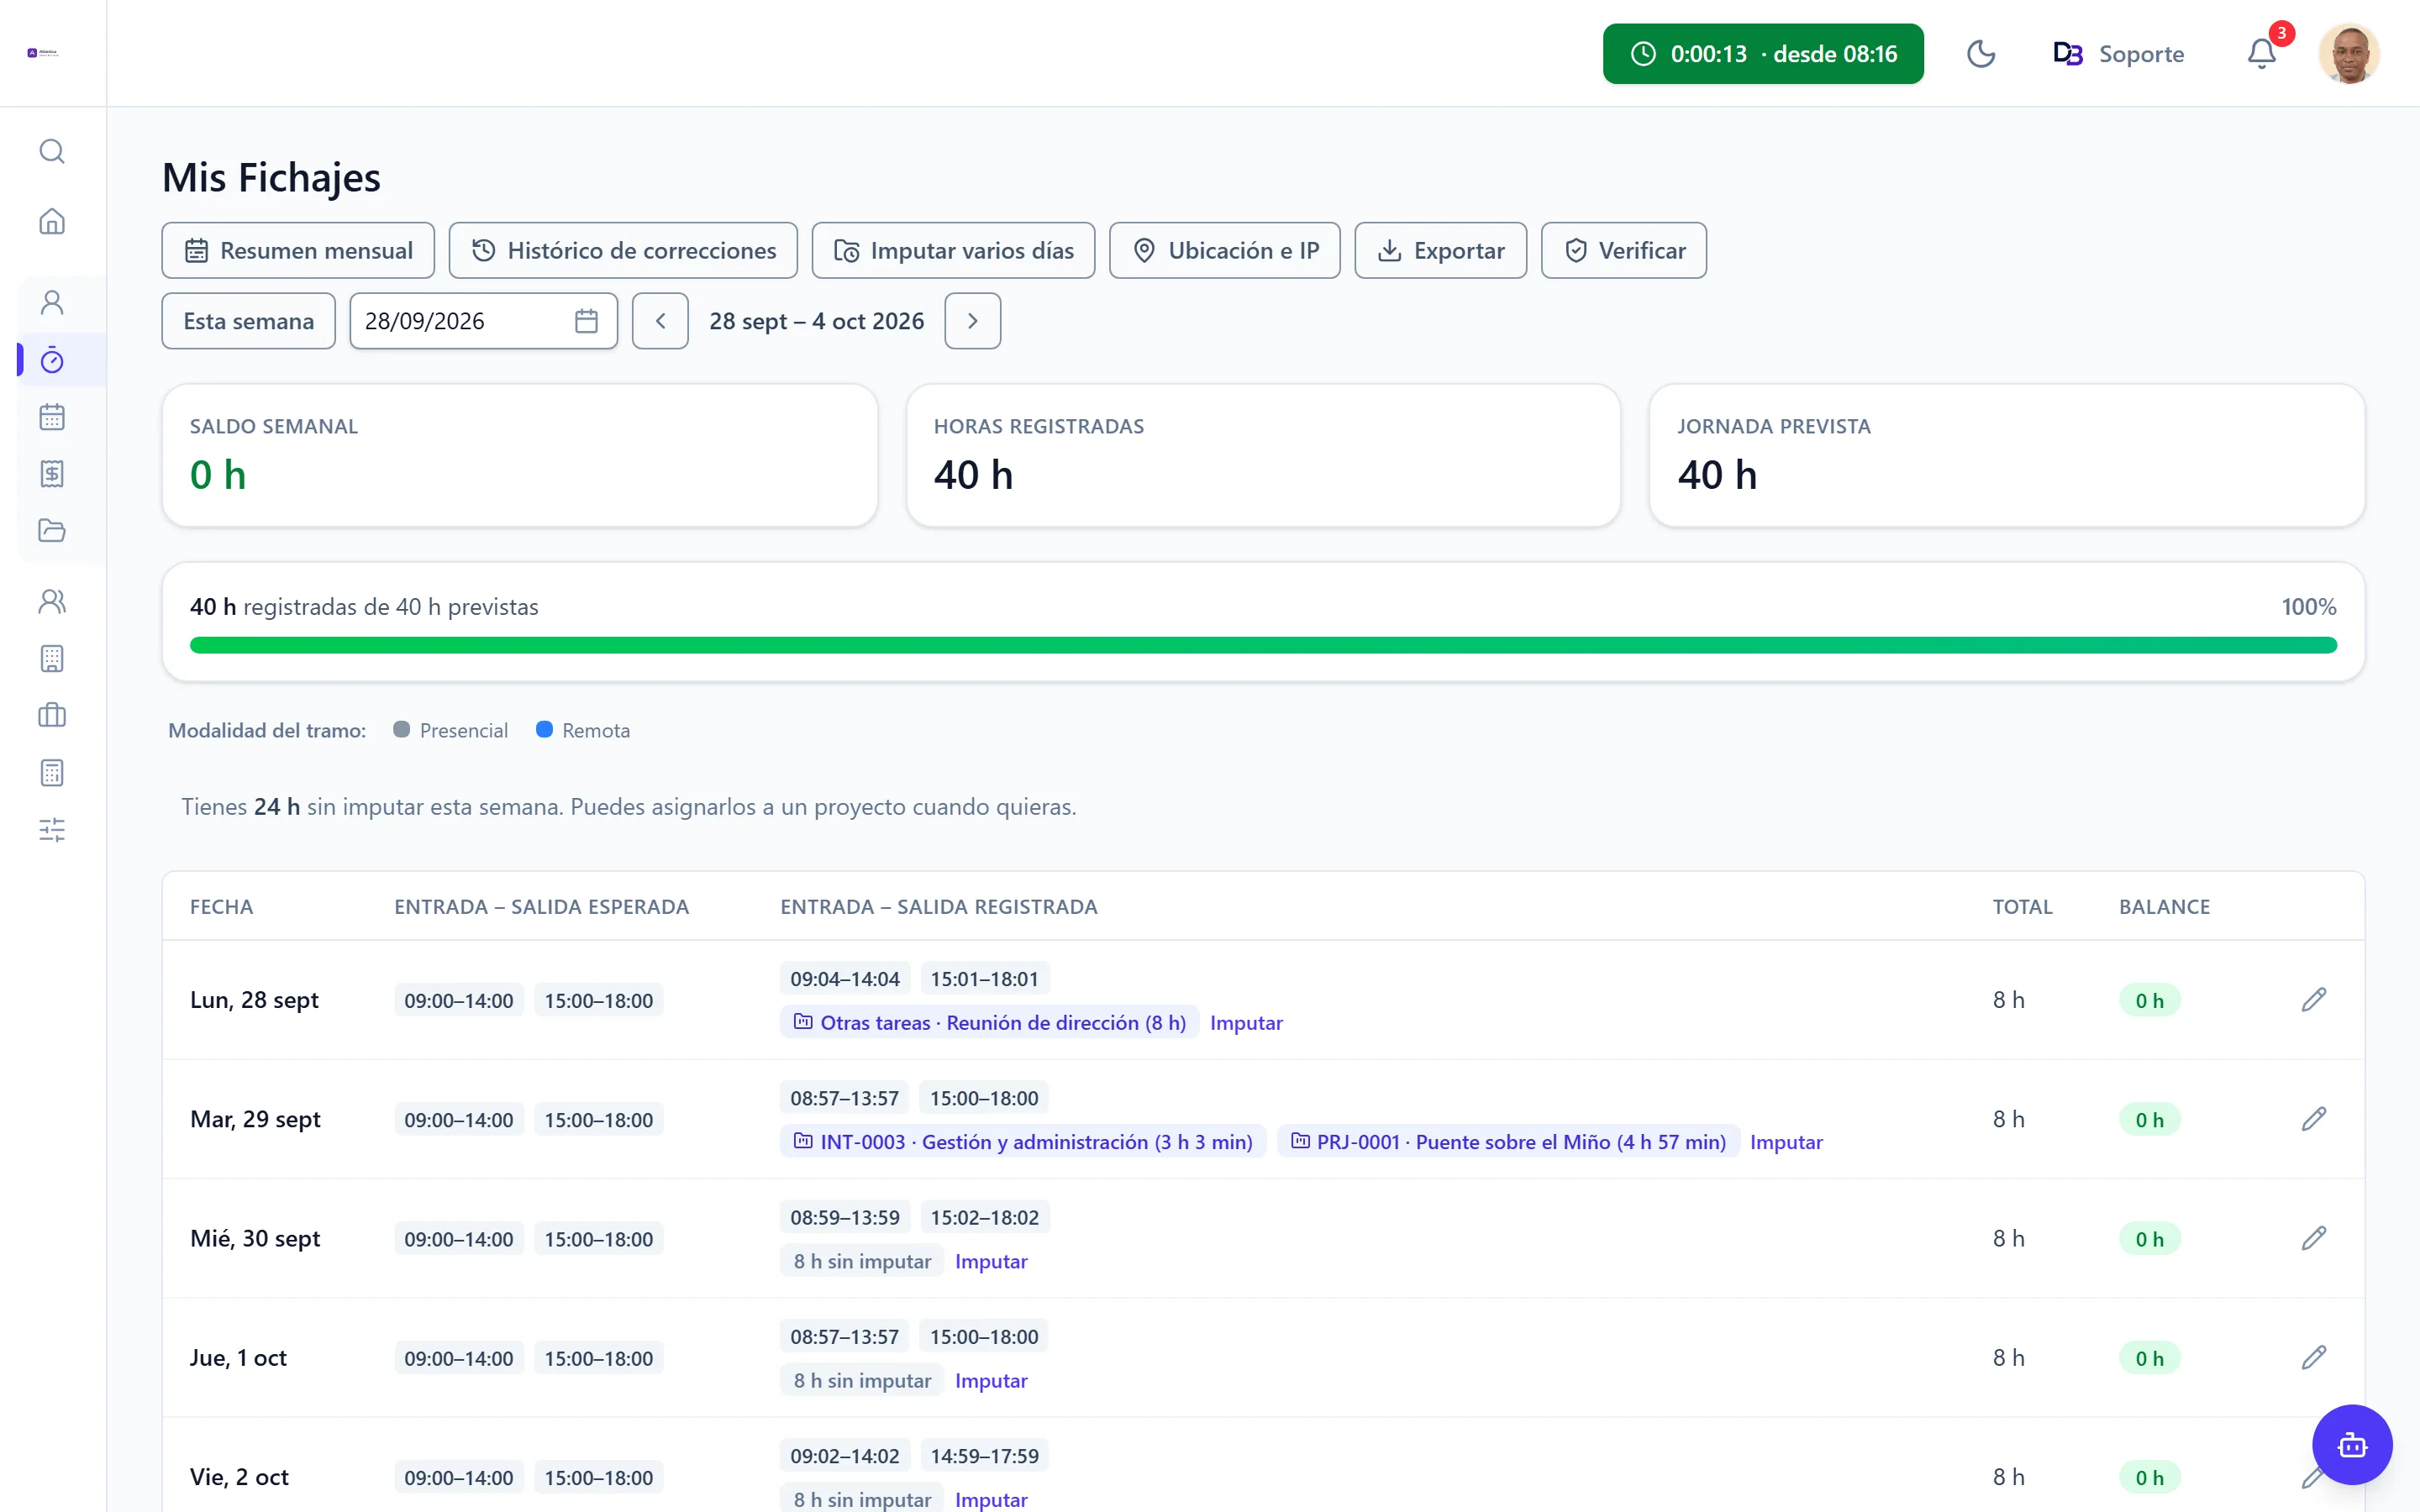Edit Mar, 29 sept entry with pencil
2420x1512 pixels.
click(2314, 1119)
